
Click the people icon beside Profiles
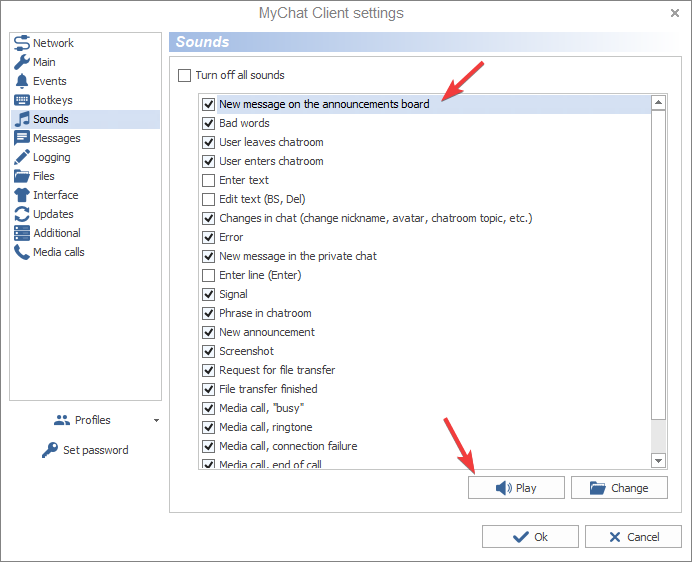pos(62,420)
